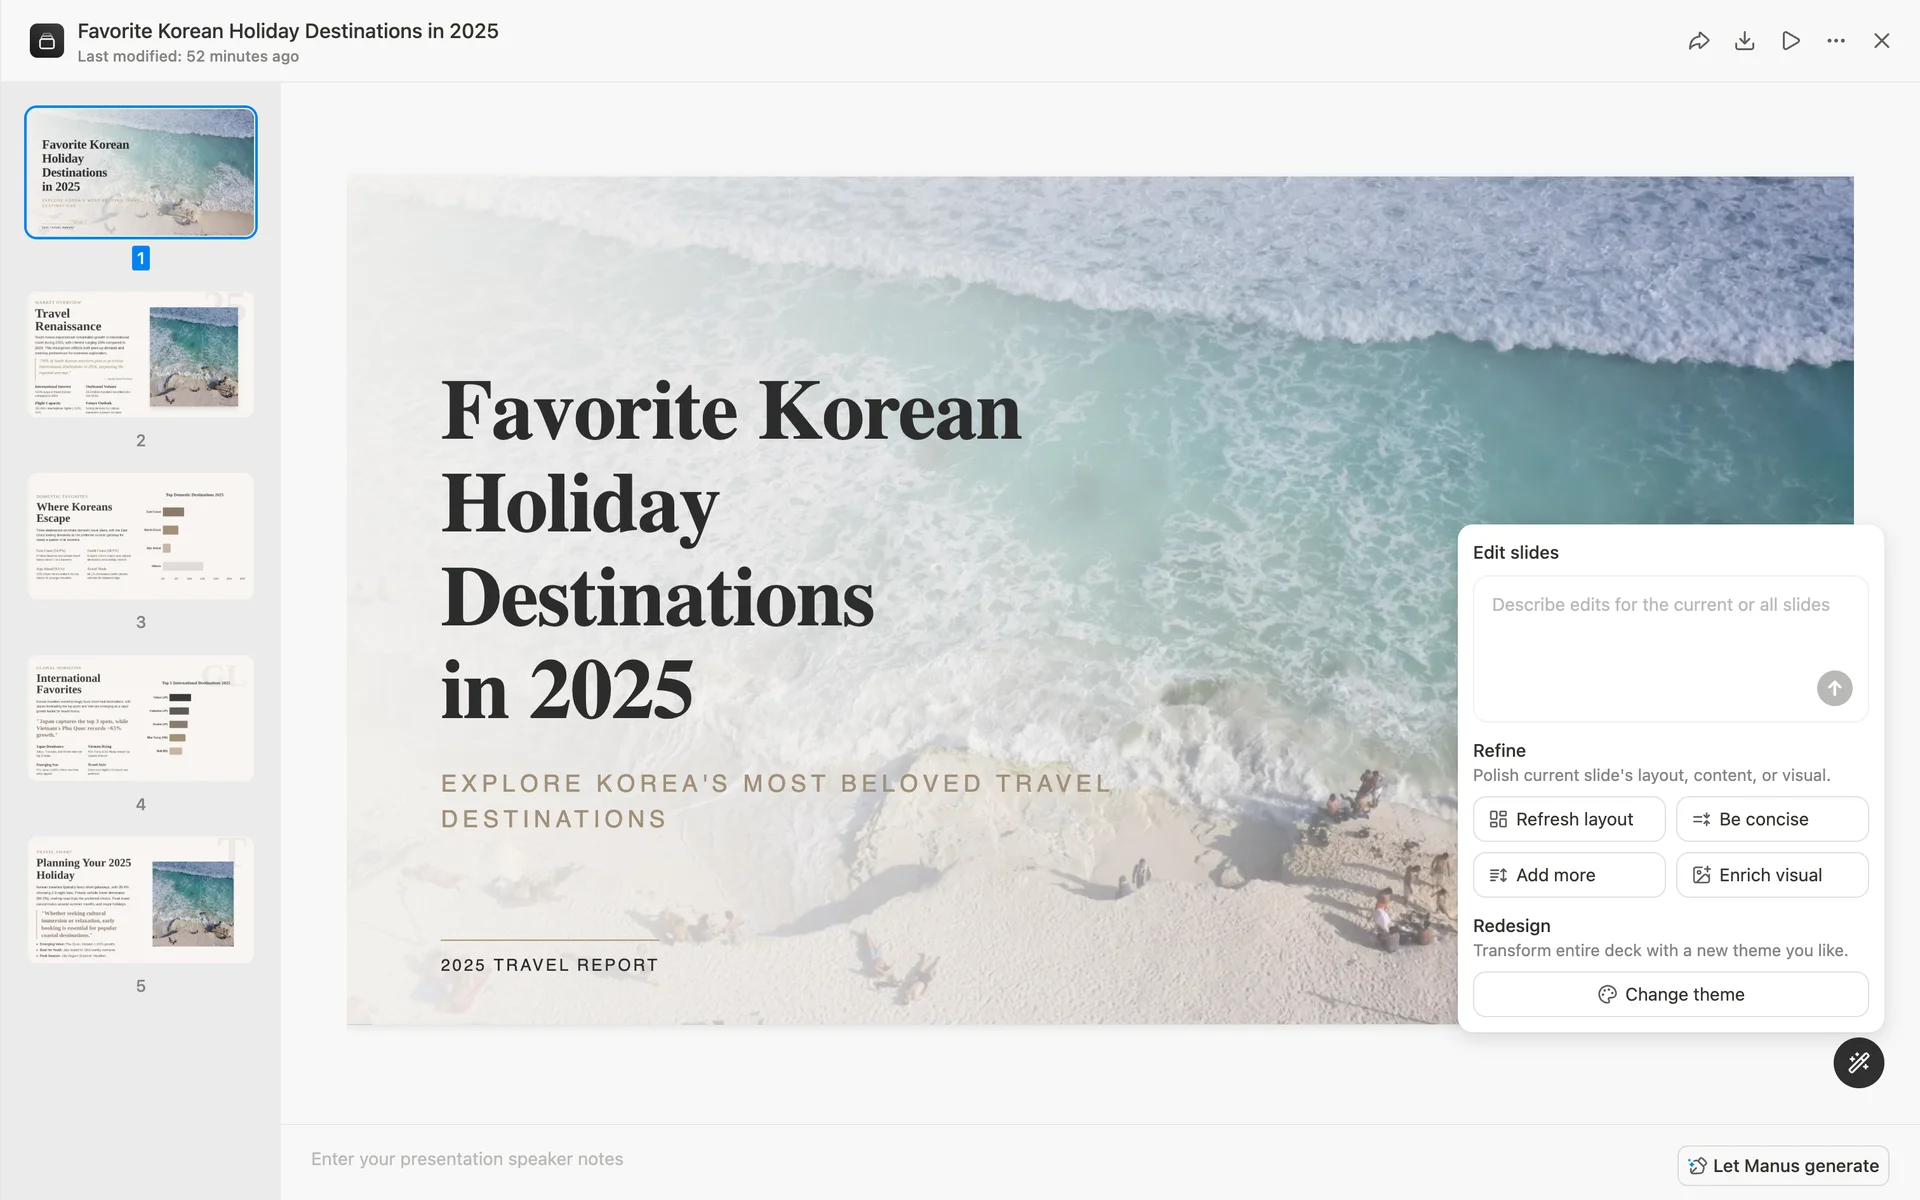The width and height of the screenshot is (1920, 1200).
Task: Open Change theme for redesign
Action: click(1670, 994)
